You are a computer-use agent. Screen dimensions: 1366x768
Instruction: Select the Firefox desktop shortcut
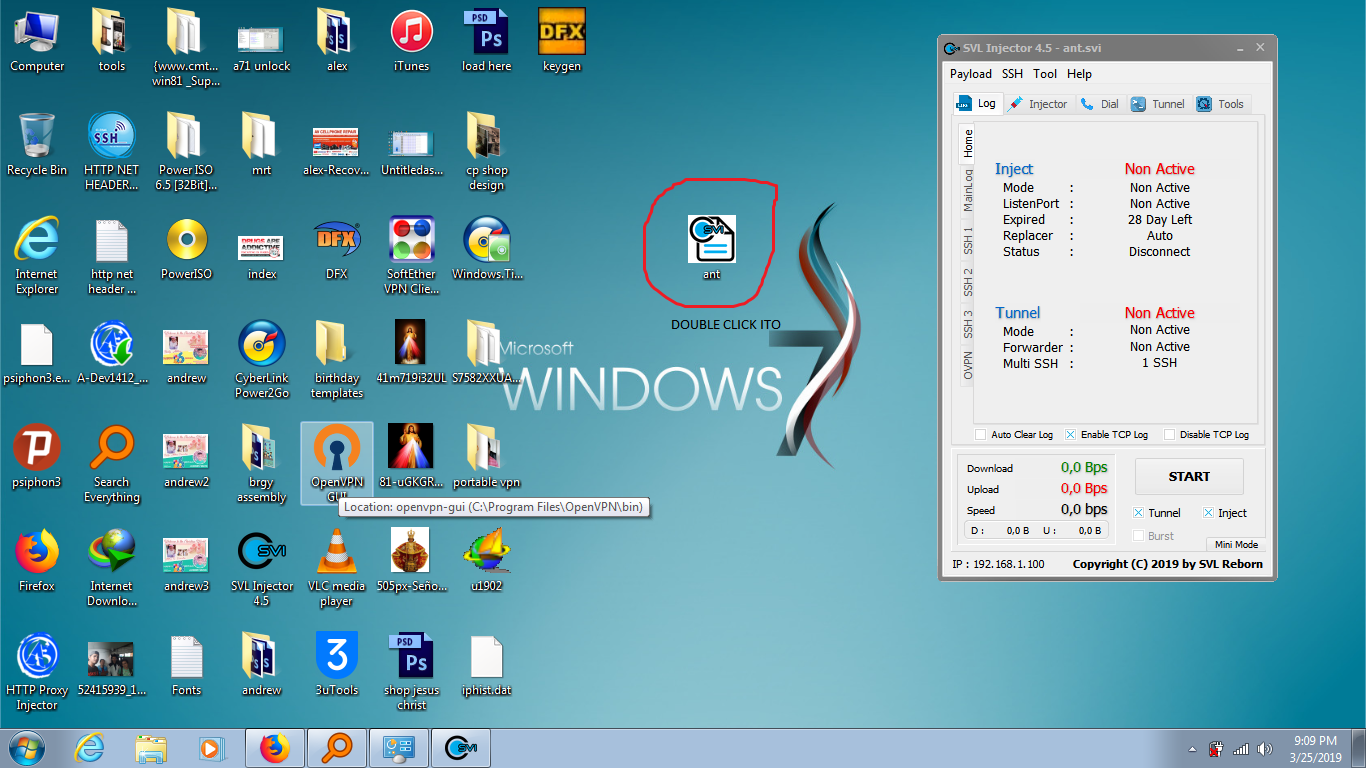(37, 551)
